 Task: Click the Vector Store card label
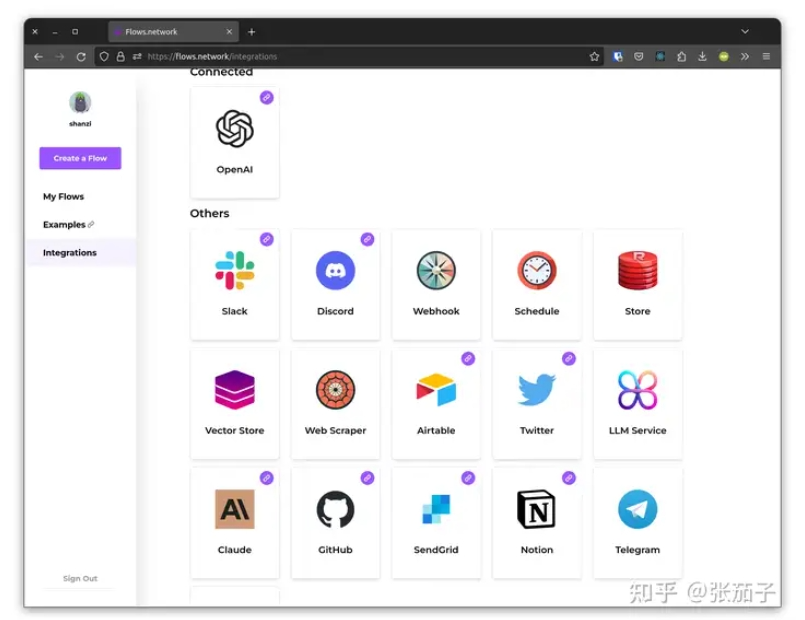(235, 431)
